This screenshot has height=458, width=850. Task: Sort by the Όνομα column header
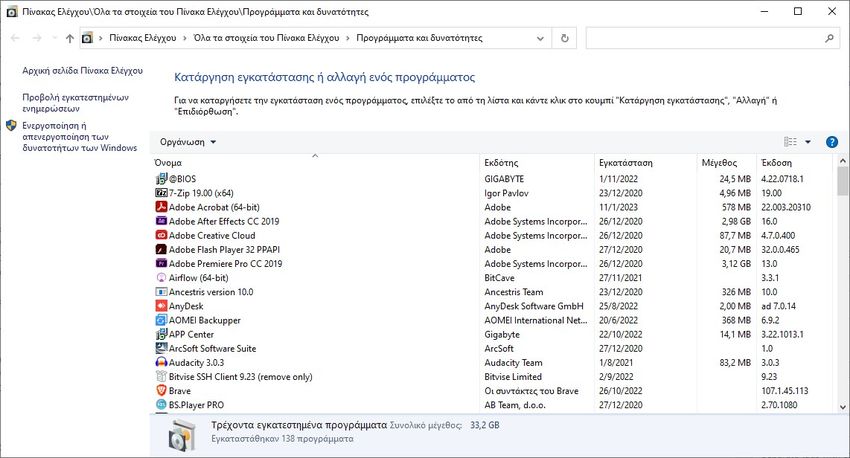coord(314,163)
